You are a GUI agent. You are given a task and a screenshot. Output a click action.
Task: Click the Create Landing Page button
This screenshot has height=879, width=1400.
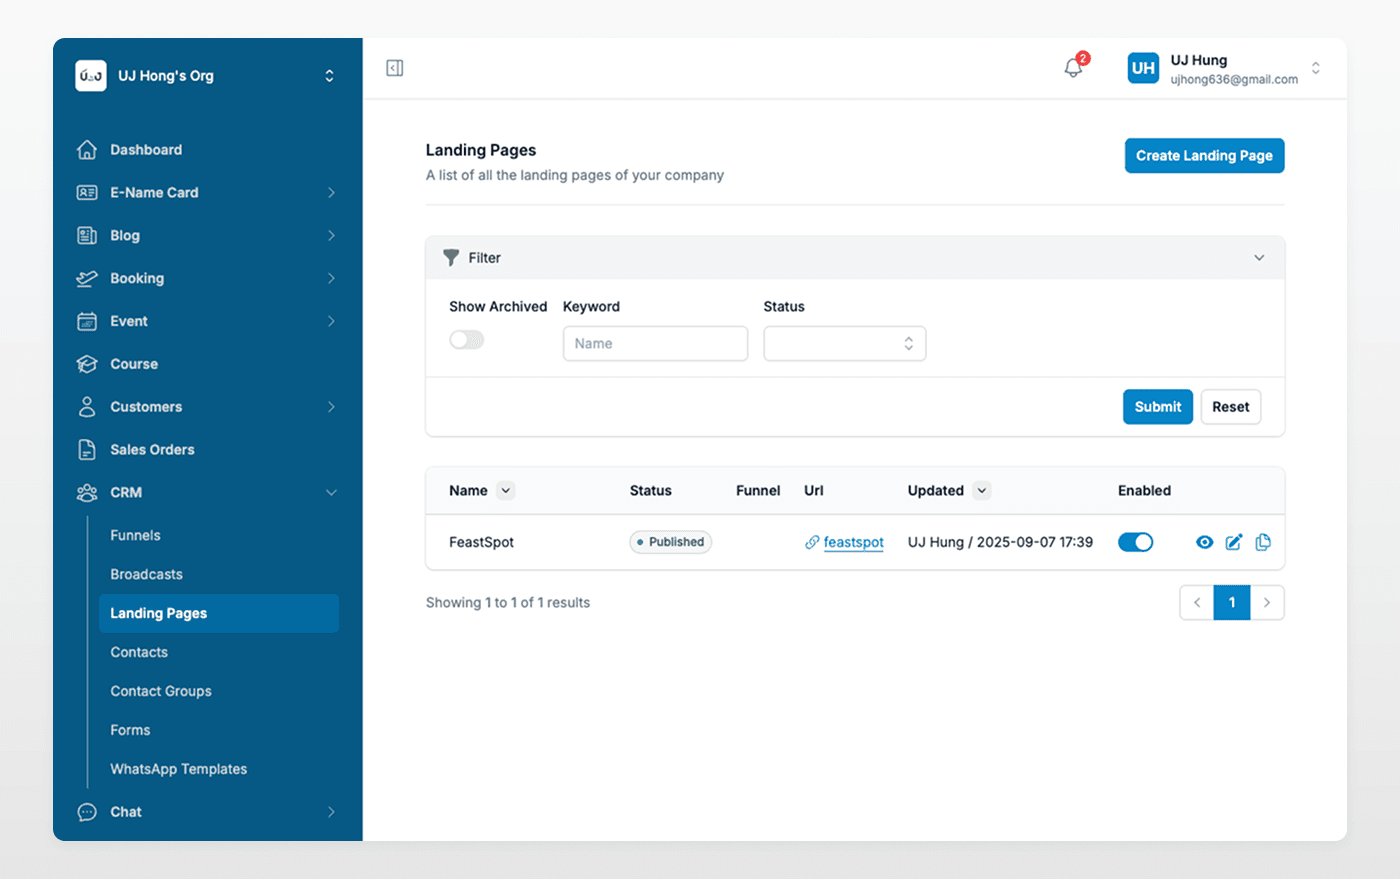pos(1204,156)
